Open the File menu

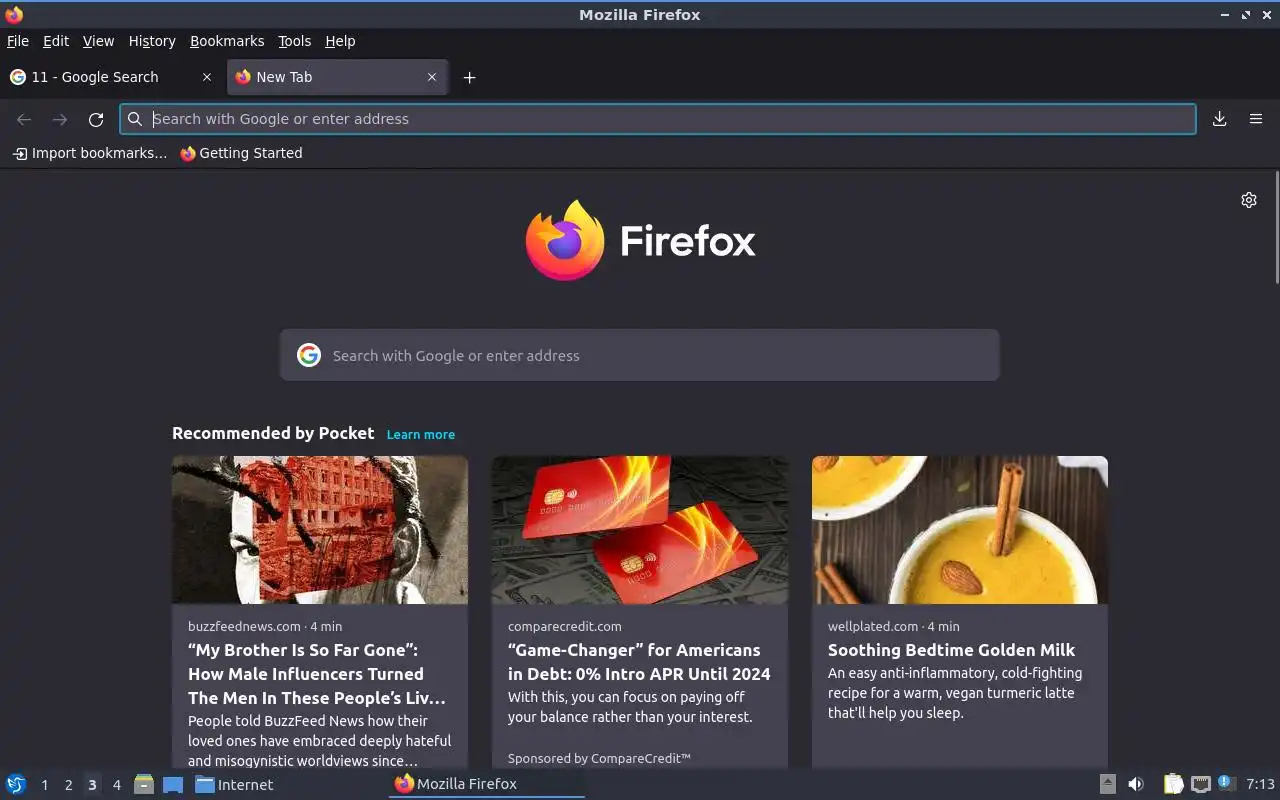click(x=18, y=41)
